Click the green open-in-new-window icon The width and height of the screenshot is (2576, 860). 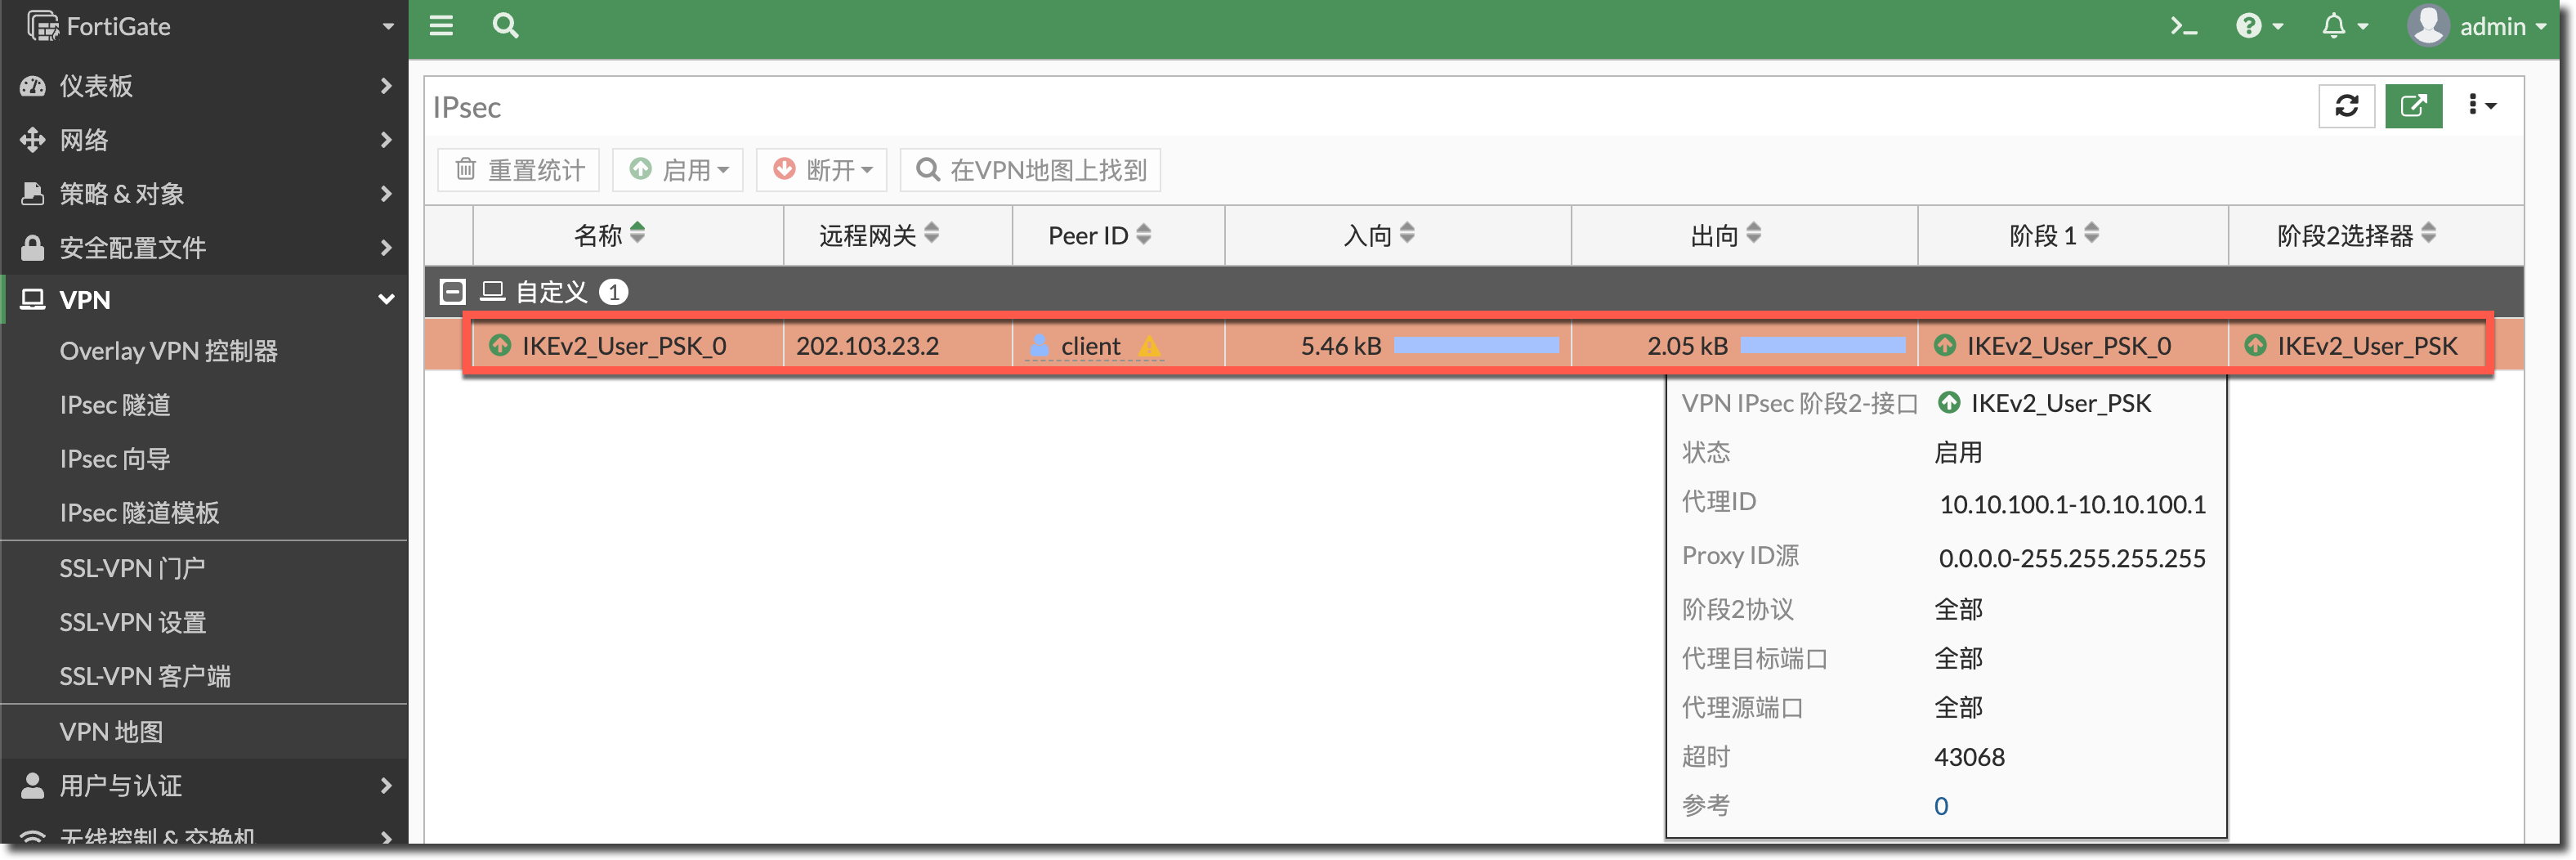(x=2413, y=106)
